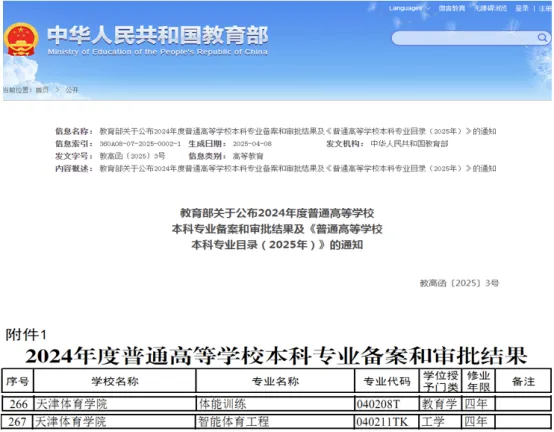Click the 附件1 heading
This screenshot has width=554, height=432.
25,335
